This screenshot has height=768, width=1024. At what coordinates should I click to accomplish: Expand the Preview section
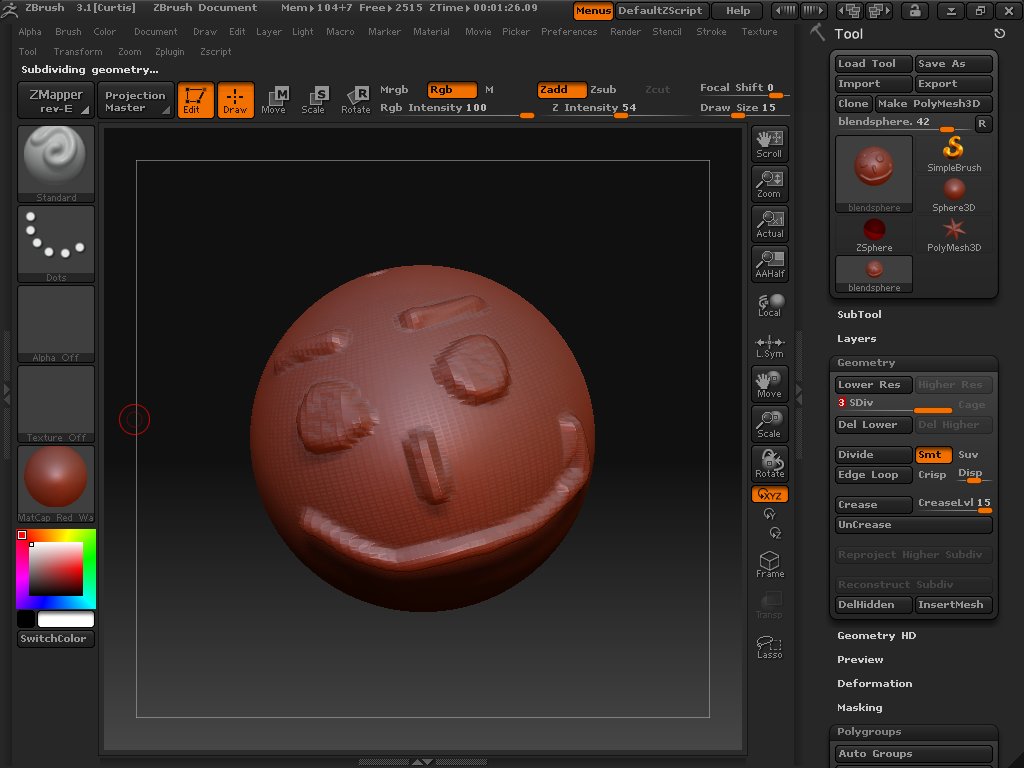(x=860, y=660)
